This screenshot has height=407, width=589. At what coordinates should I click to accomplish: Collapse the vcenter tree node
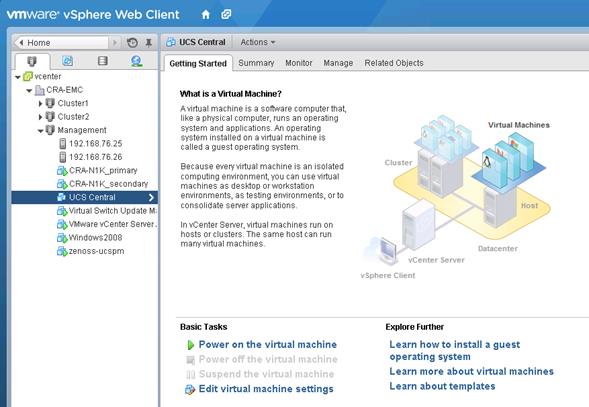point(18,77)
